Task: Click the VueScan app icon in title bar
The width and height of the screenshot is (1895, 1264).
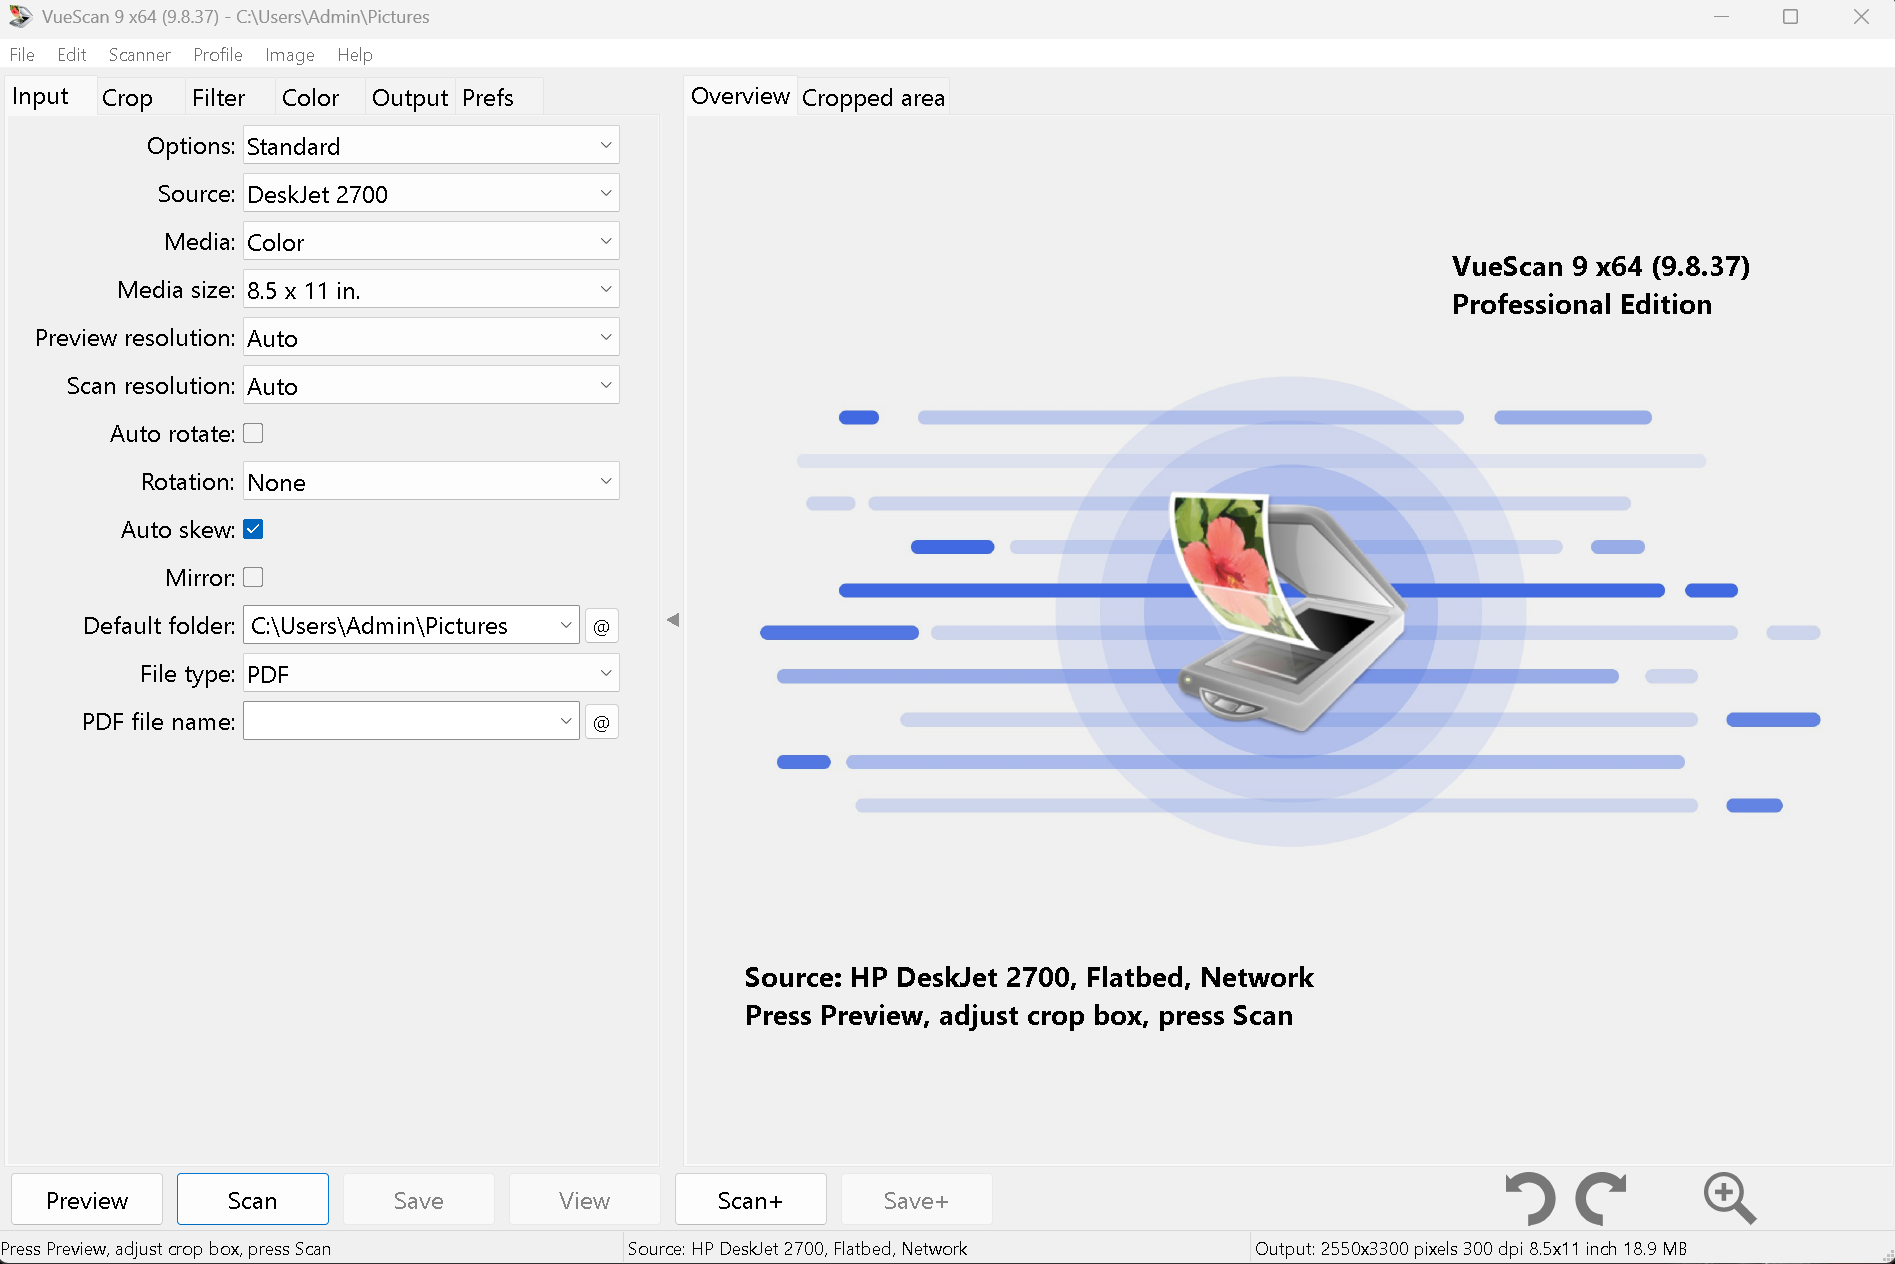Action: pos(20,16)
